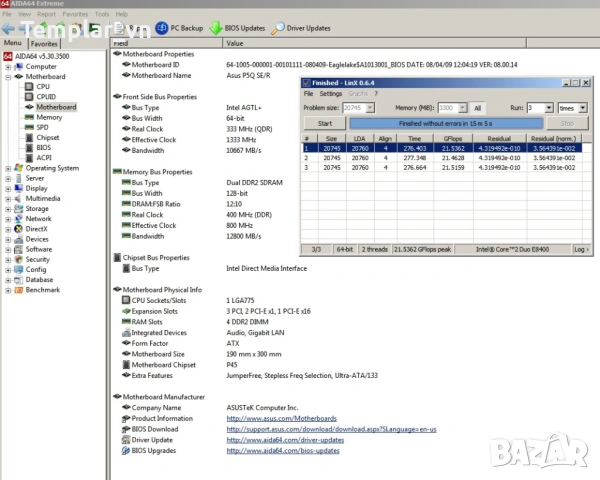Click the GFlops column header in LinX
The width and height of the screenshot is (600, 480).
[x=453, y=139]
